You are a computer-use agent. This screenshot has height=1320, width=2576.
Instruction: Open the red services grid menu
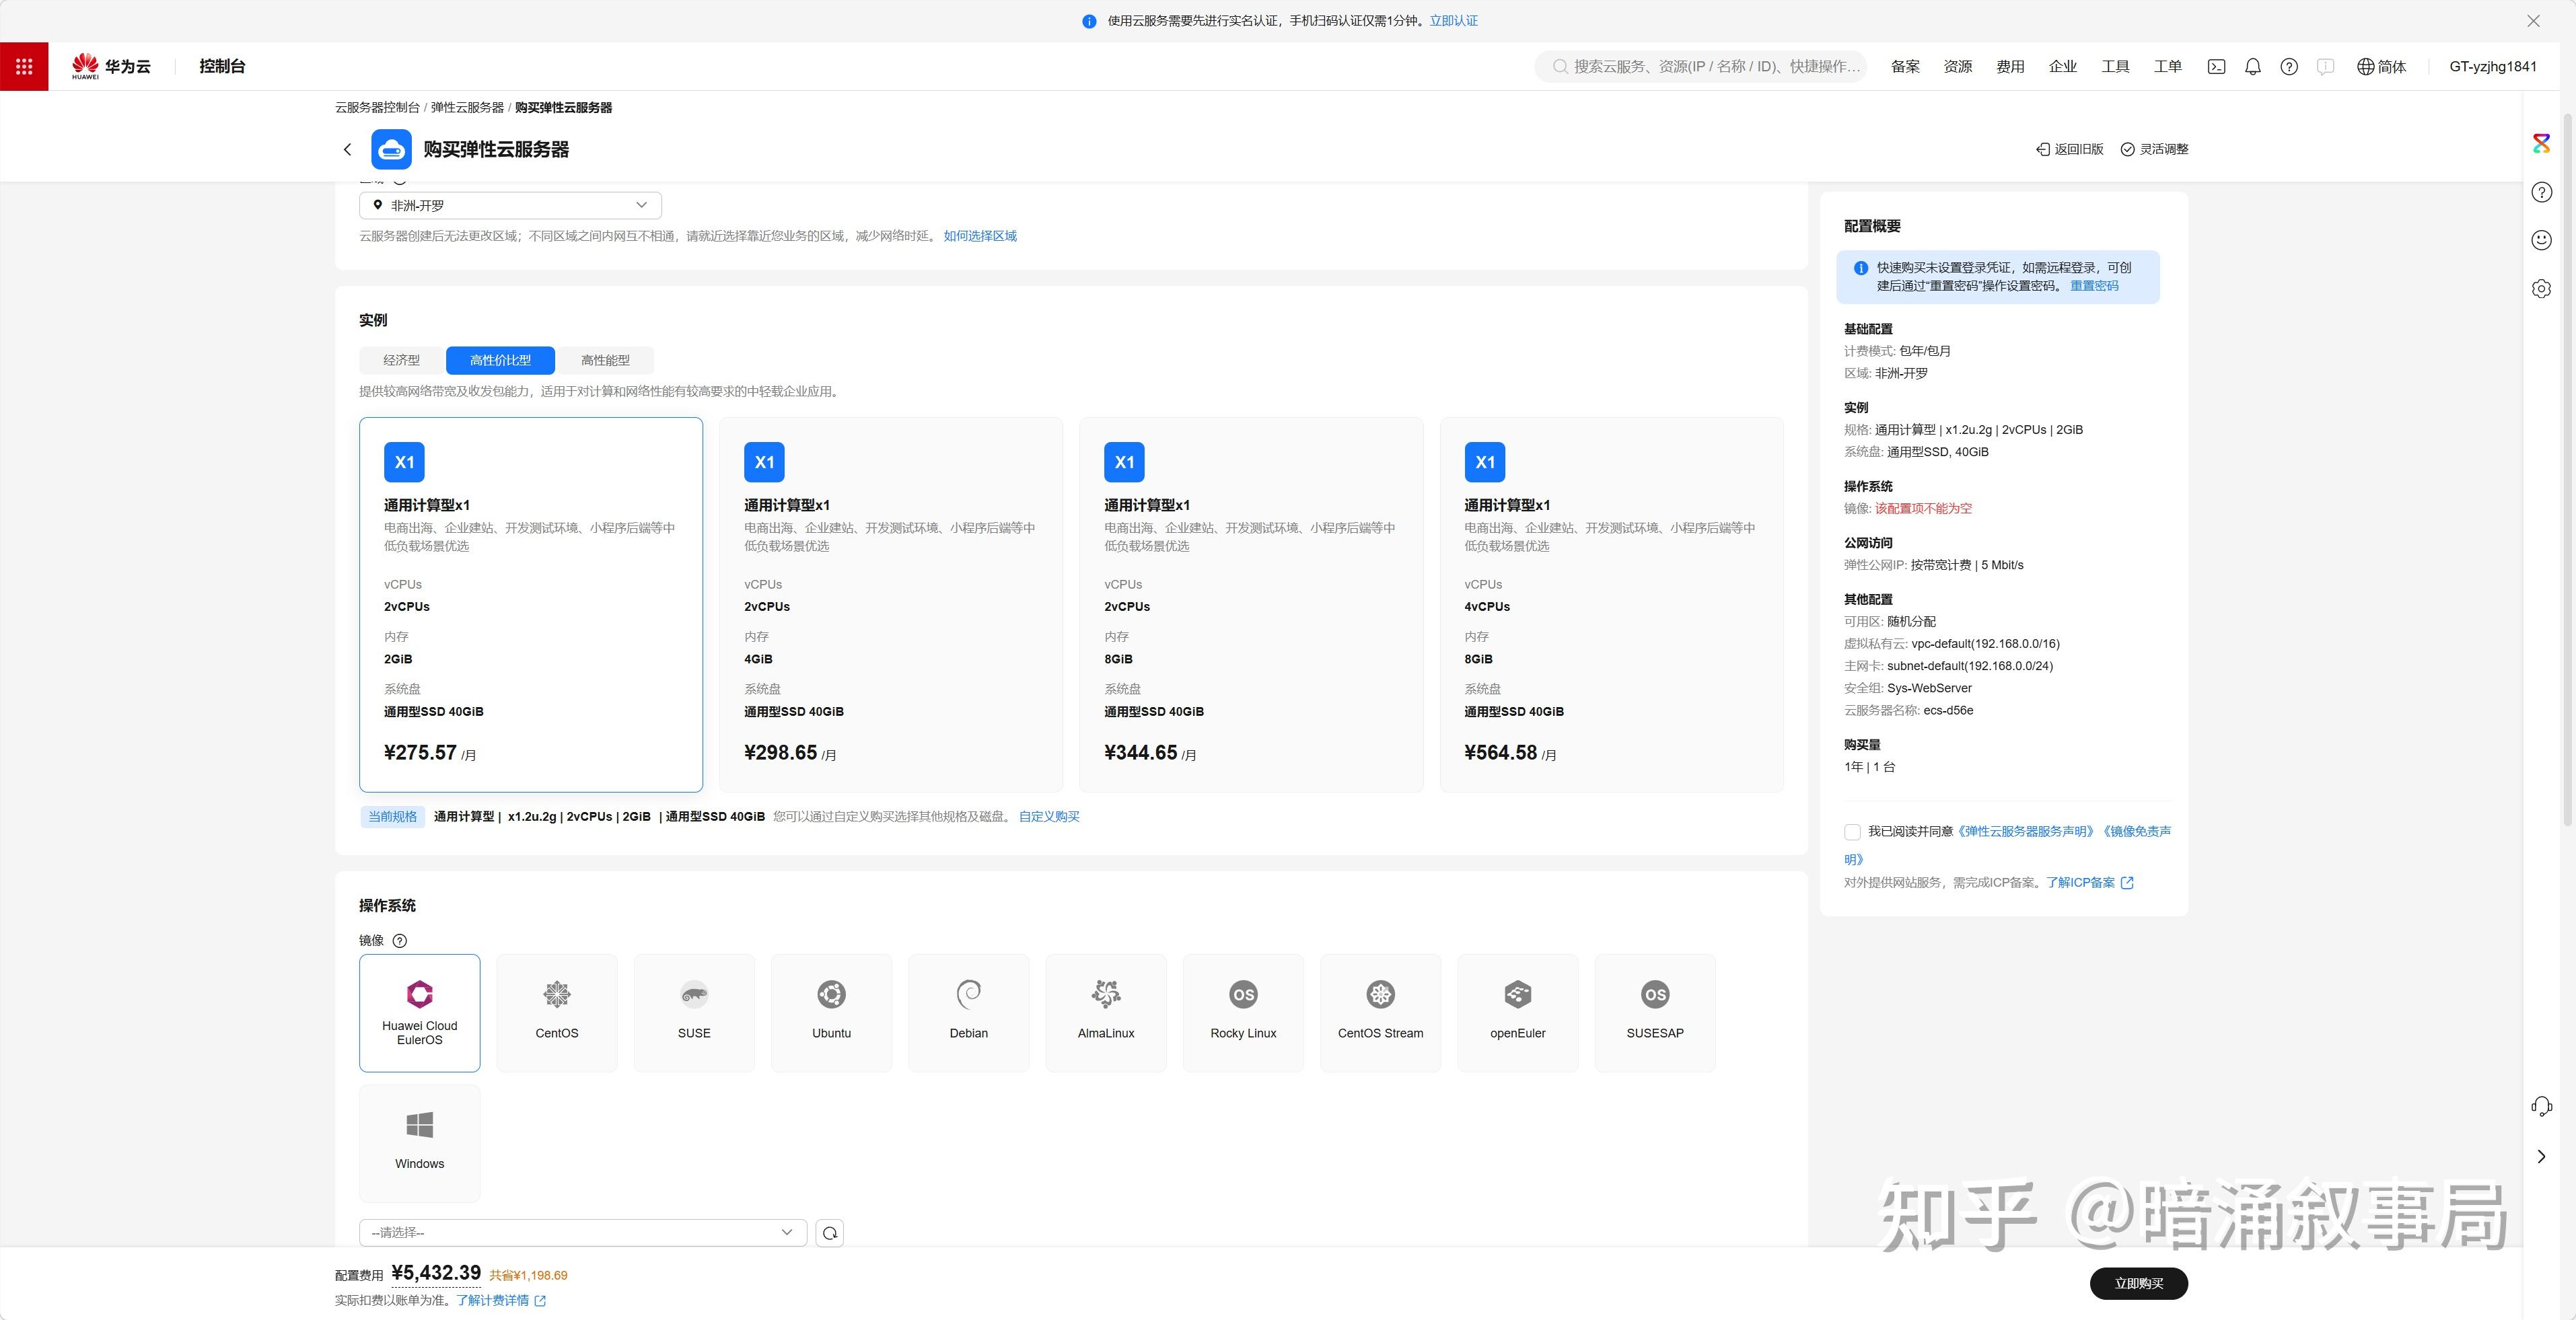[24, 66]
